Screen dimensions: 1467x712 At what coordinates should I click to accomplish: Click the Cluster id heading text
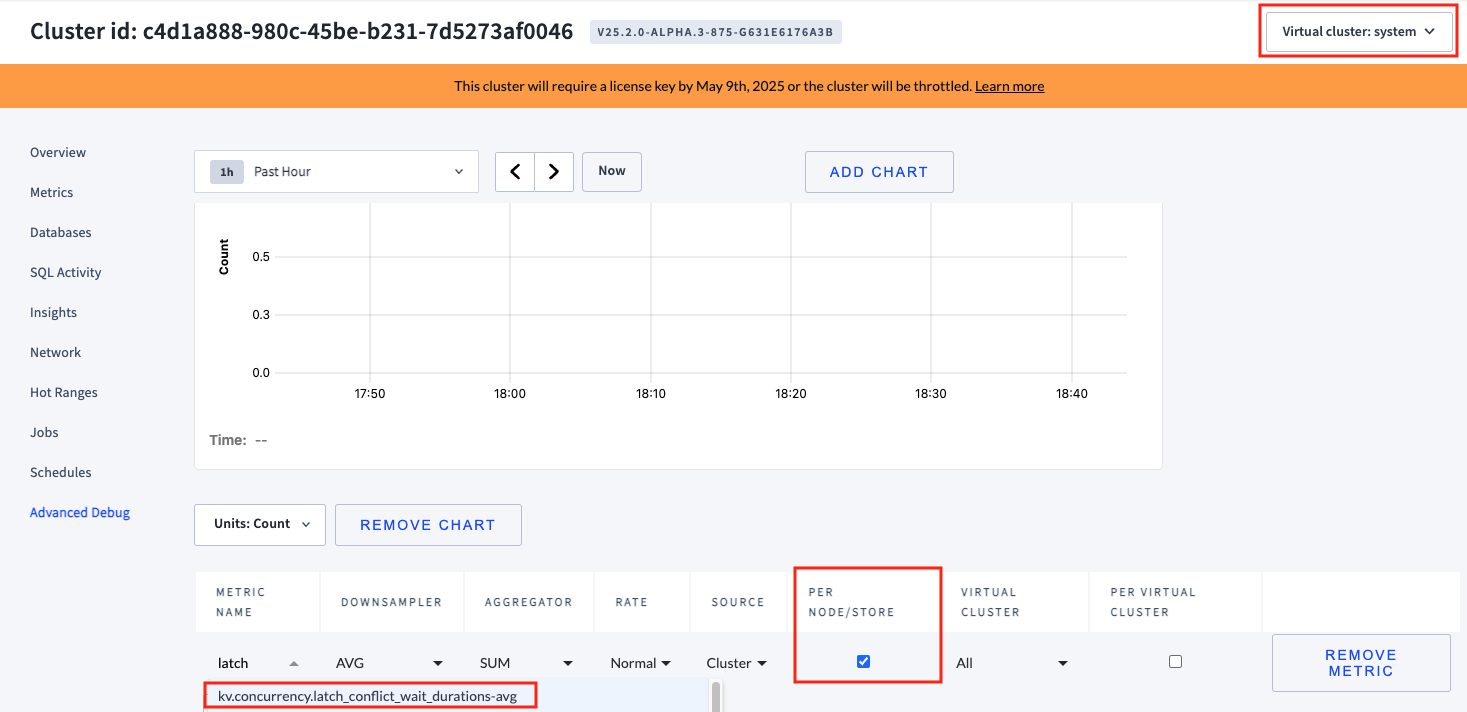click(302, 31)
